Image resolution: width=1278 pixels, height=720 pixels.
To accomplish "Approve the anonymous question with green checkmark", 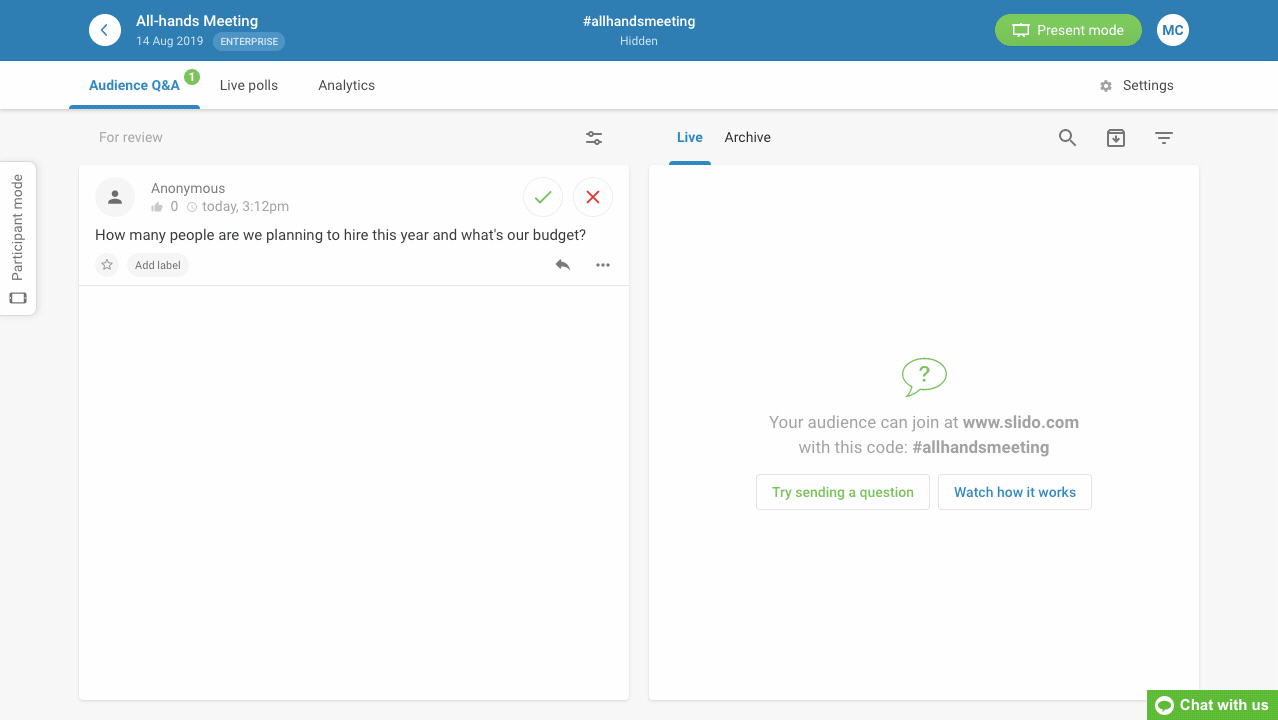I will tap(543, 198).
